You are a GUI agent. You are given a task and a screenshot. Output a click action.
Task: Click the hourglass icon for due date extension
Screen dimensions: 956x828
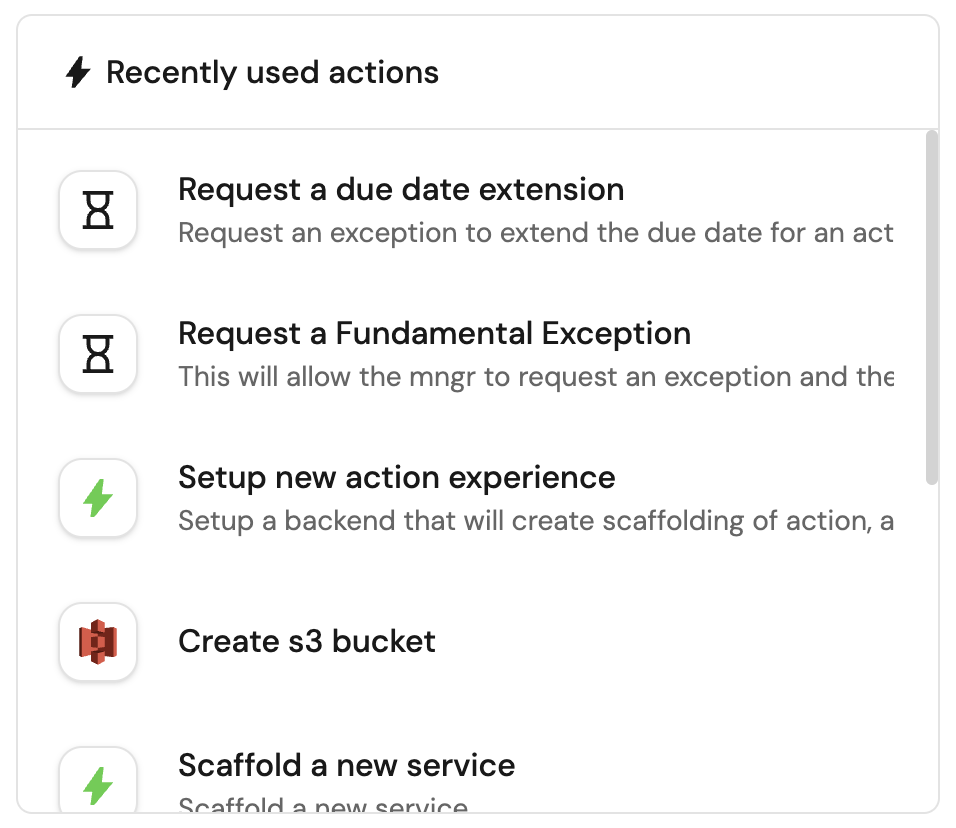(98, 210)
